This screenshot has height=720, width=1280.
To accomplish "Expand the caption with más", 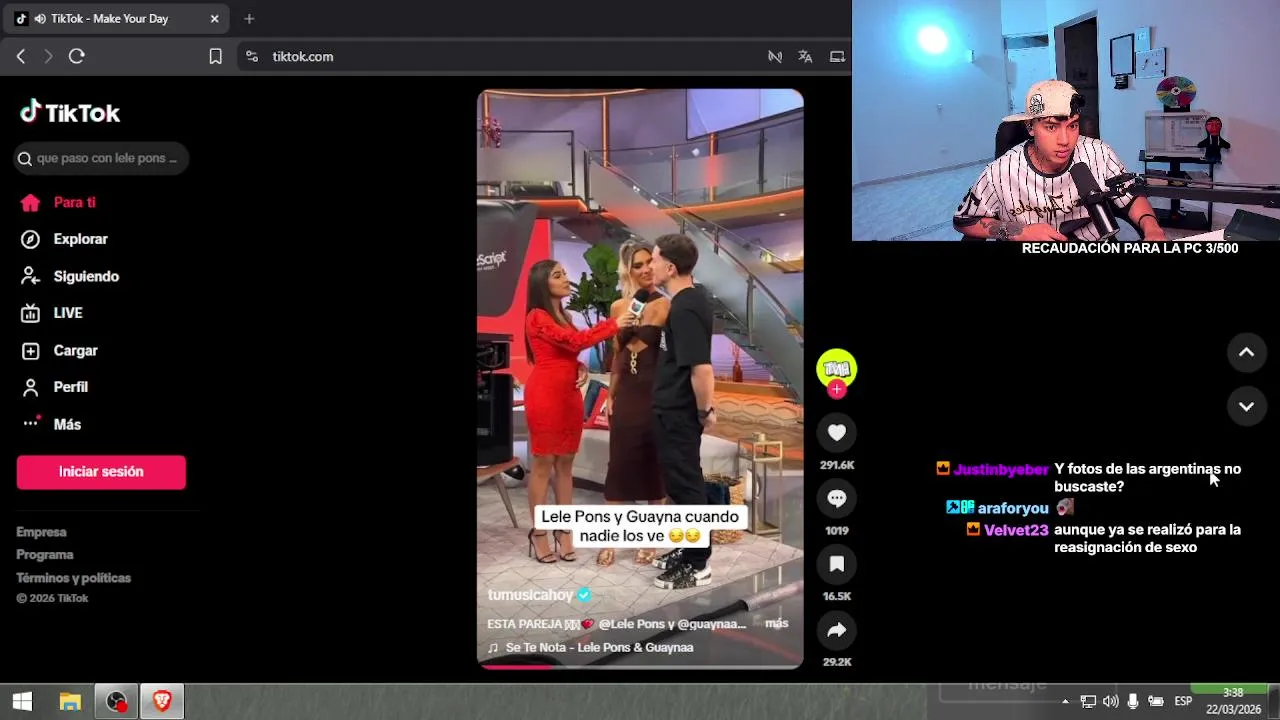I will click(776, 623).
